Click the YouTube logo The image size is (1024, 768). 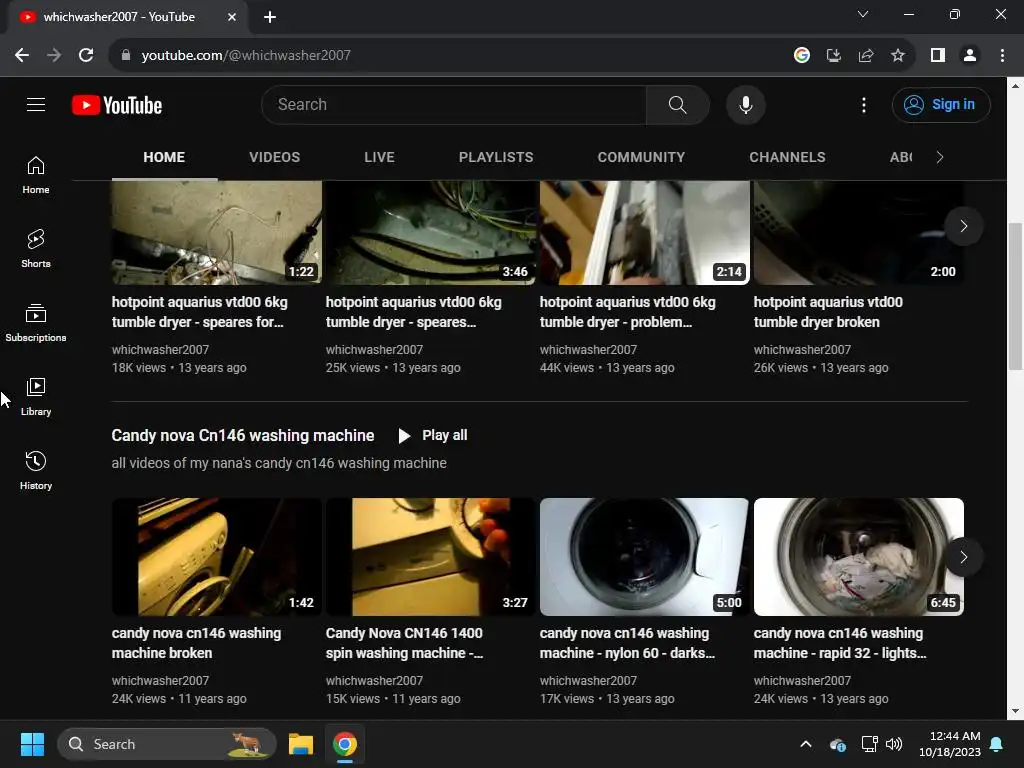(x=117, y=105)
